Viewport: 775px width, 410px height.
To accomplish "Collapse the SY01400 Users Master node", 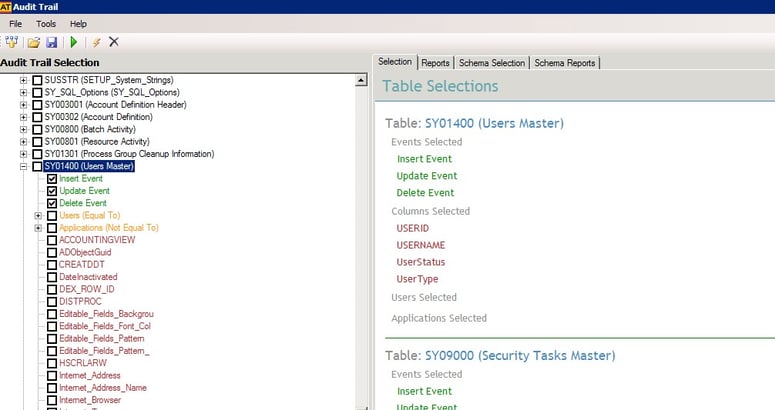I will coord(23,166).
